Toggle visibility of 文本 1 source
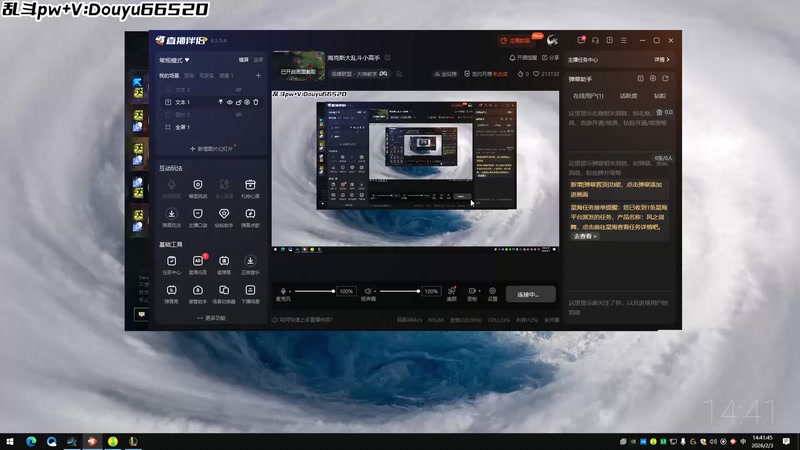This screenshot has height=450, width=800. pyautogui.click(x=230, y=102)
